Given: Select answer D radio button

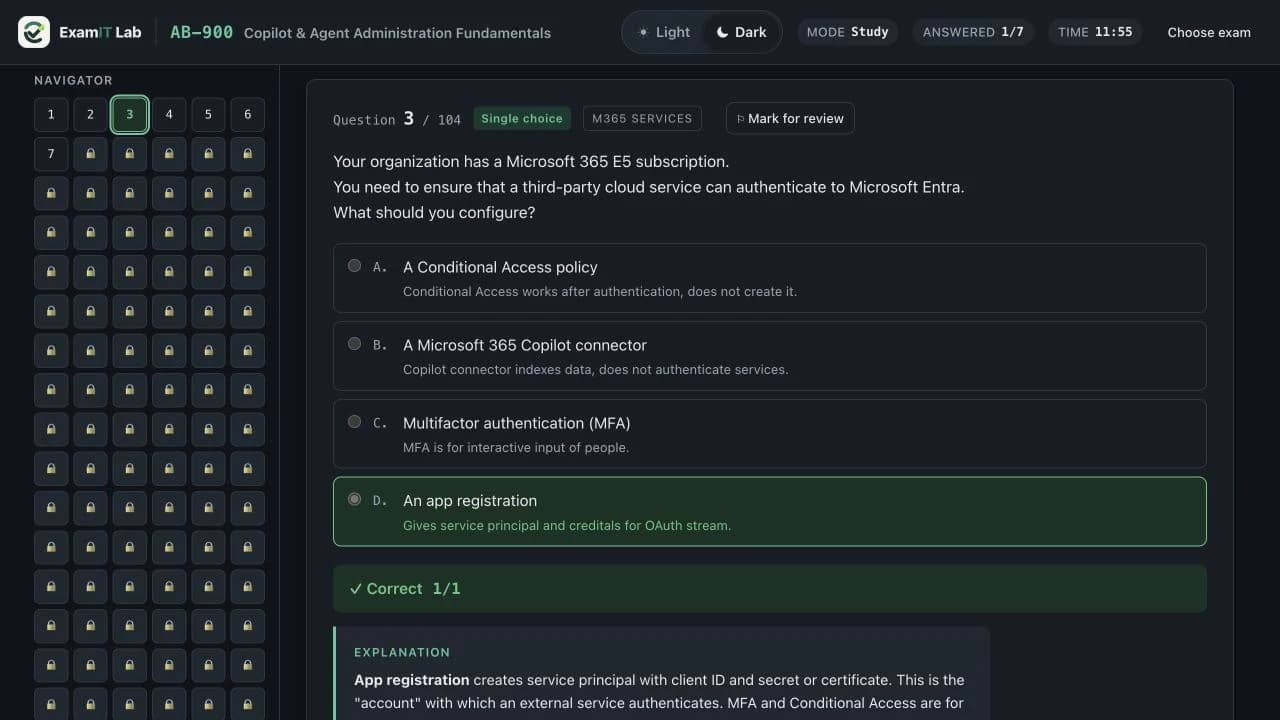Looking at the screenshot, I should coord(354,499).
